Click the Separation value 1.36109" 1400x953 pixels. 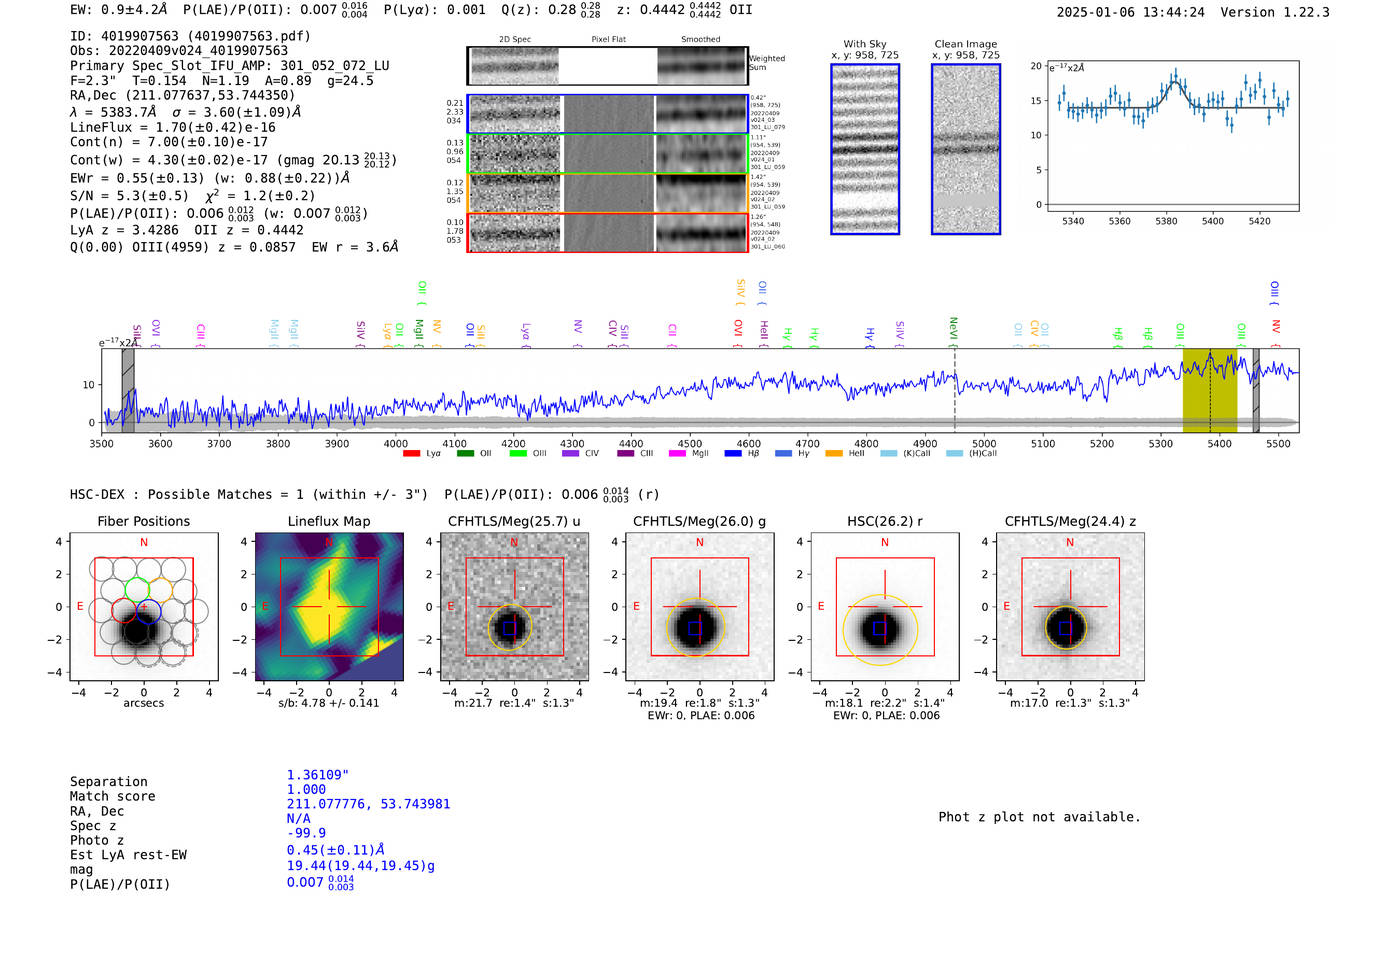point(318,775)
